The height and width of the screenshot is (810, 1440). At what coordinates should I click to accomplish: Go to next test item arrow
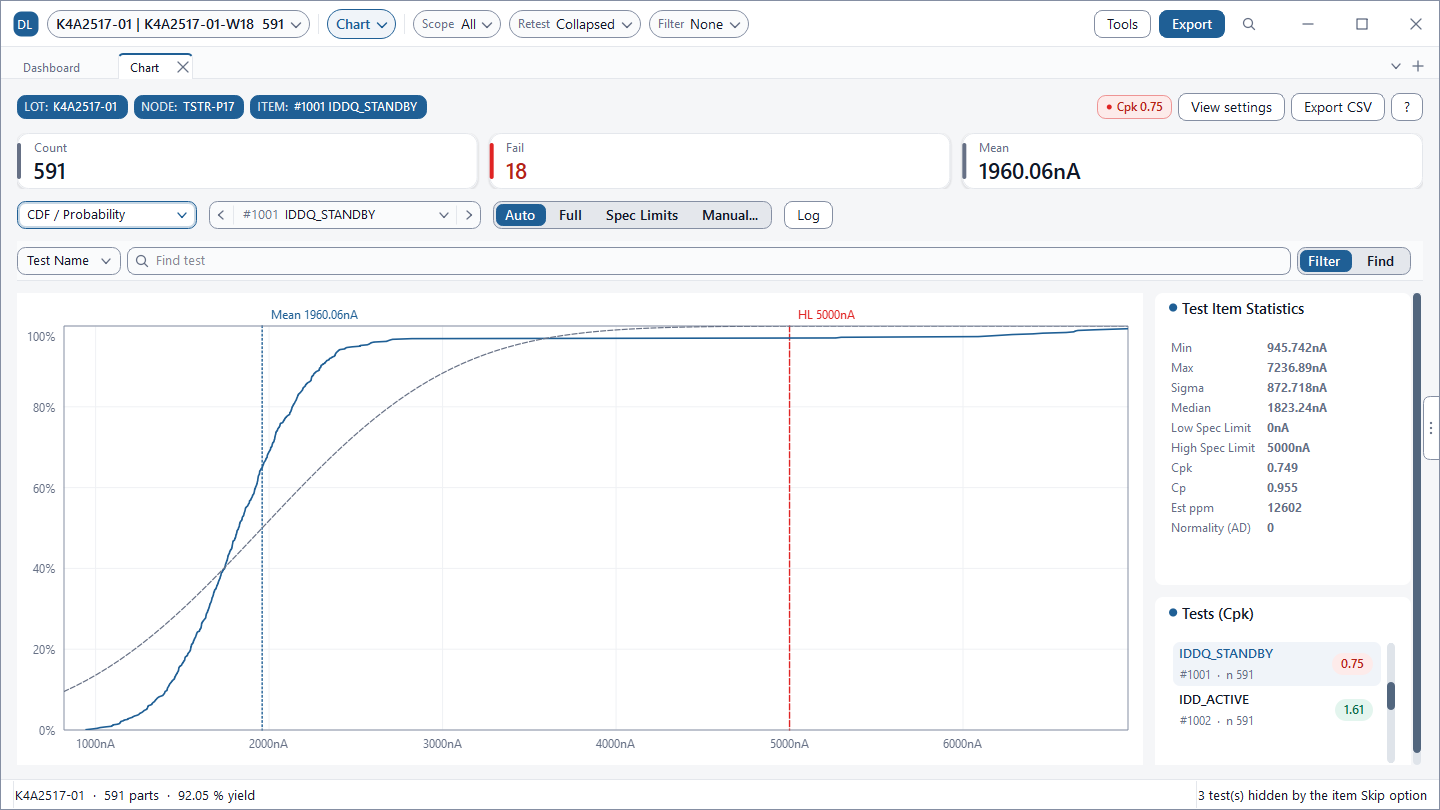click(x=469, y=215)
